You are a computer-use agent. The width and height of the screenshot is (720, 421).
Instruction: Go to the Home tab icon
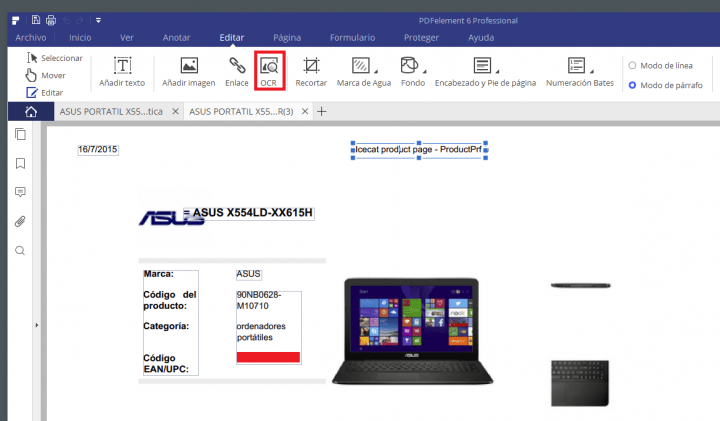[x=31, y=112]
